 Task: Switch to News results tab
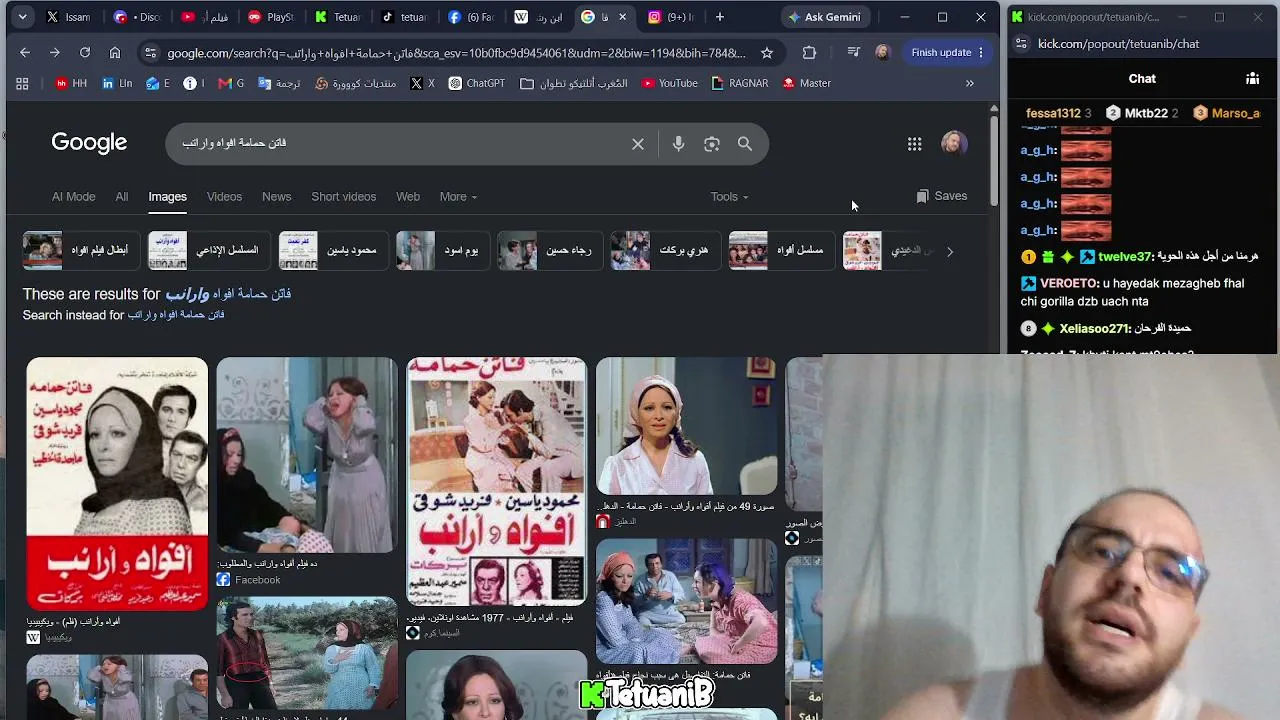[x=277, y=197]
